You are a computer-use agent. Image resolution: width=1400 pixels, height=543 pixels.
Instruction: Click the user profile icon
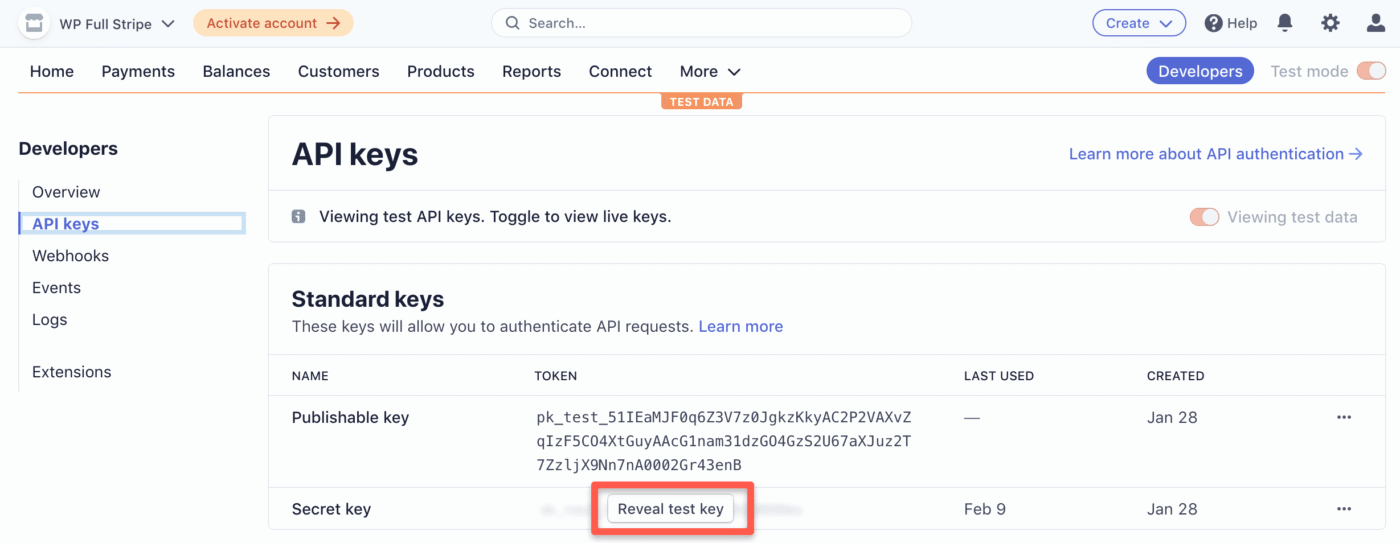coord(1376,23)
